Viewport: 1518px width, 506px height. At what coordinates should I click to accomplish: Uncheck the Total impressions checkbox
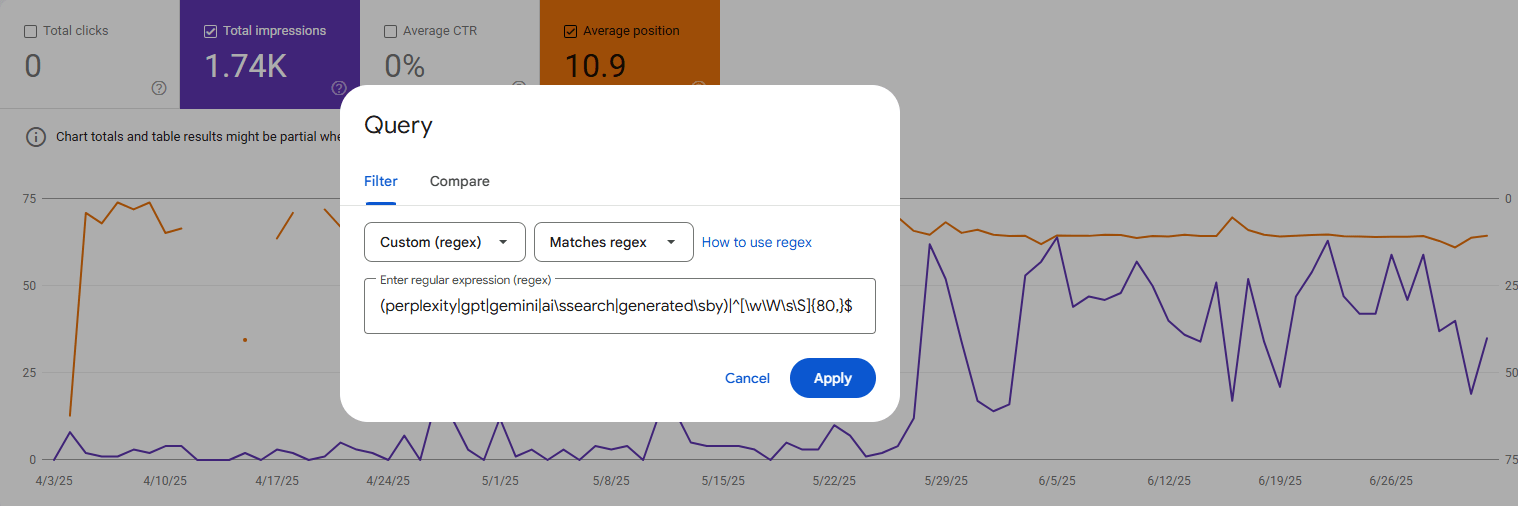(210, 31)
